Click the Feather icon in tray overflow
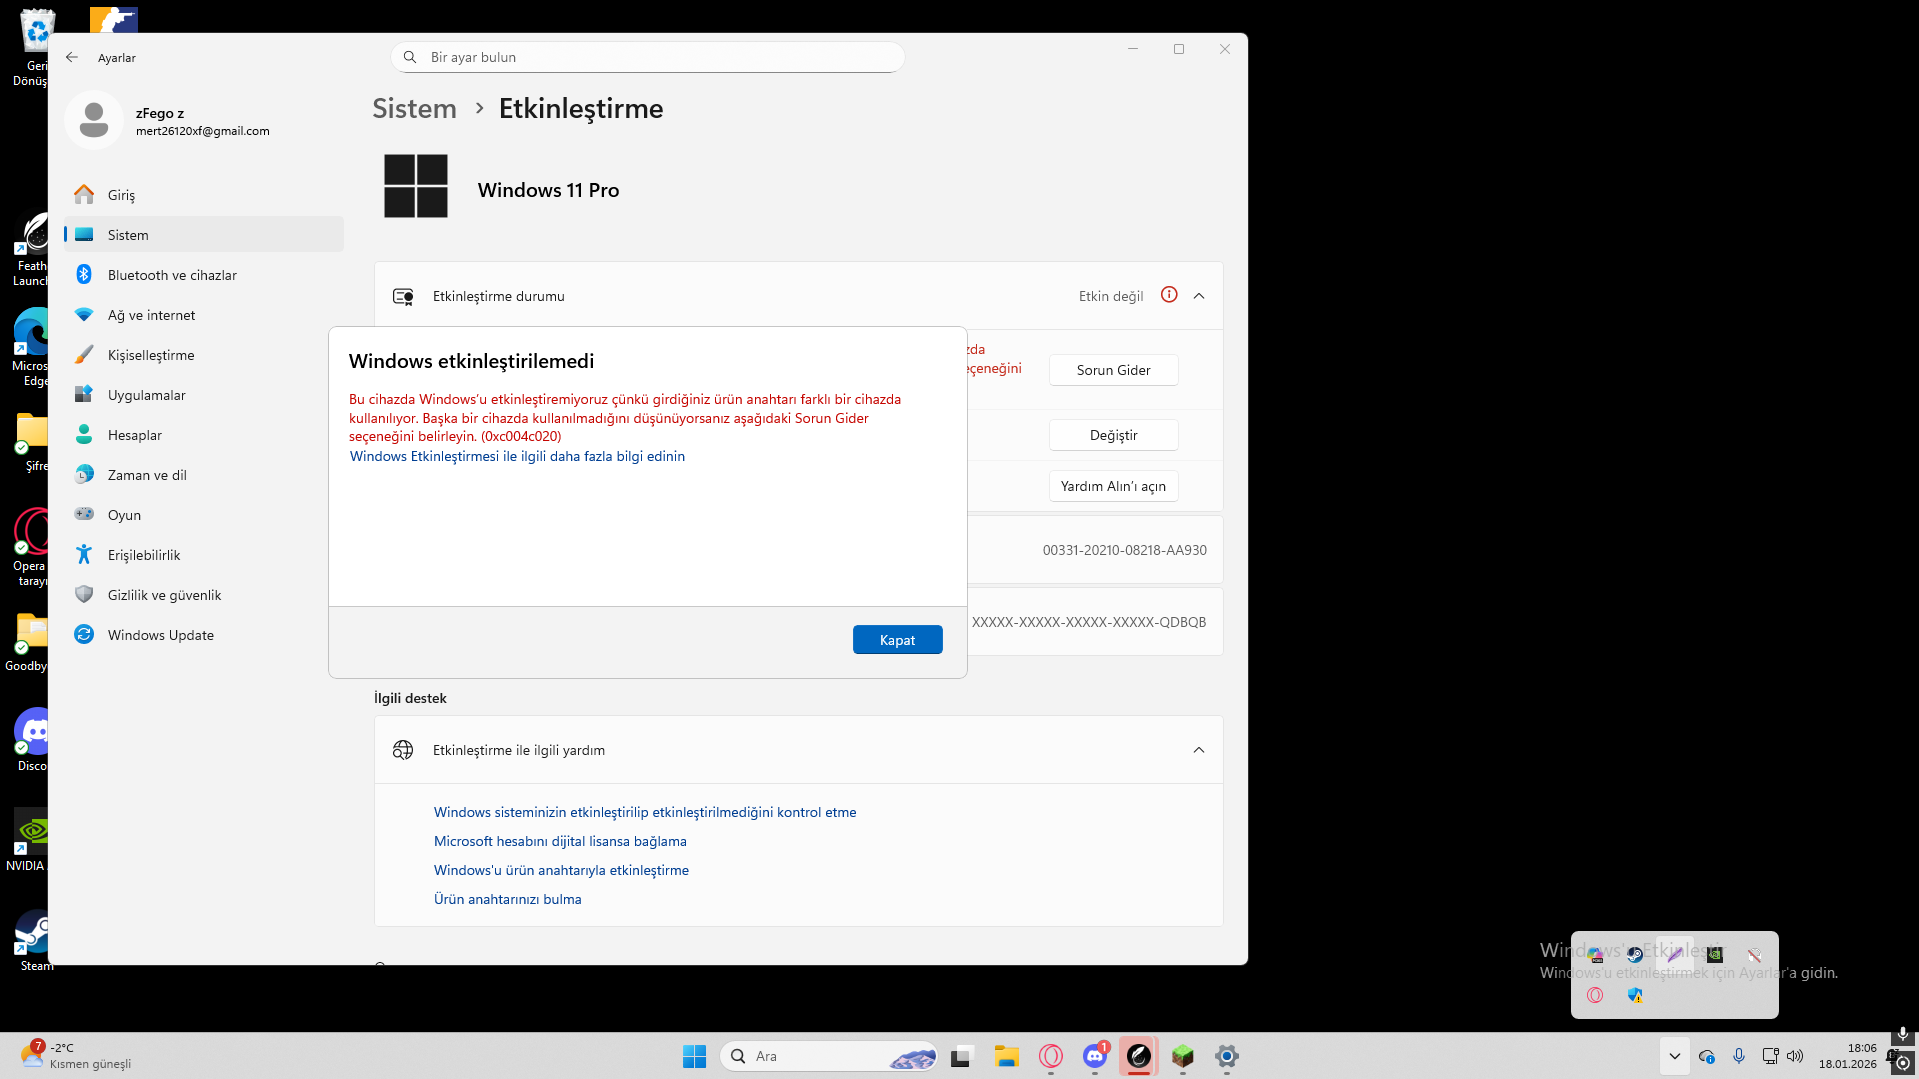Image resolution: width=1919 pixels, height=1079 pixels. (x=1675, y=955)
